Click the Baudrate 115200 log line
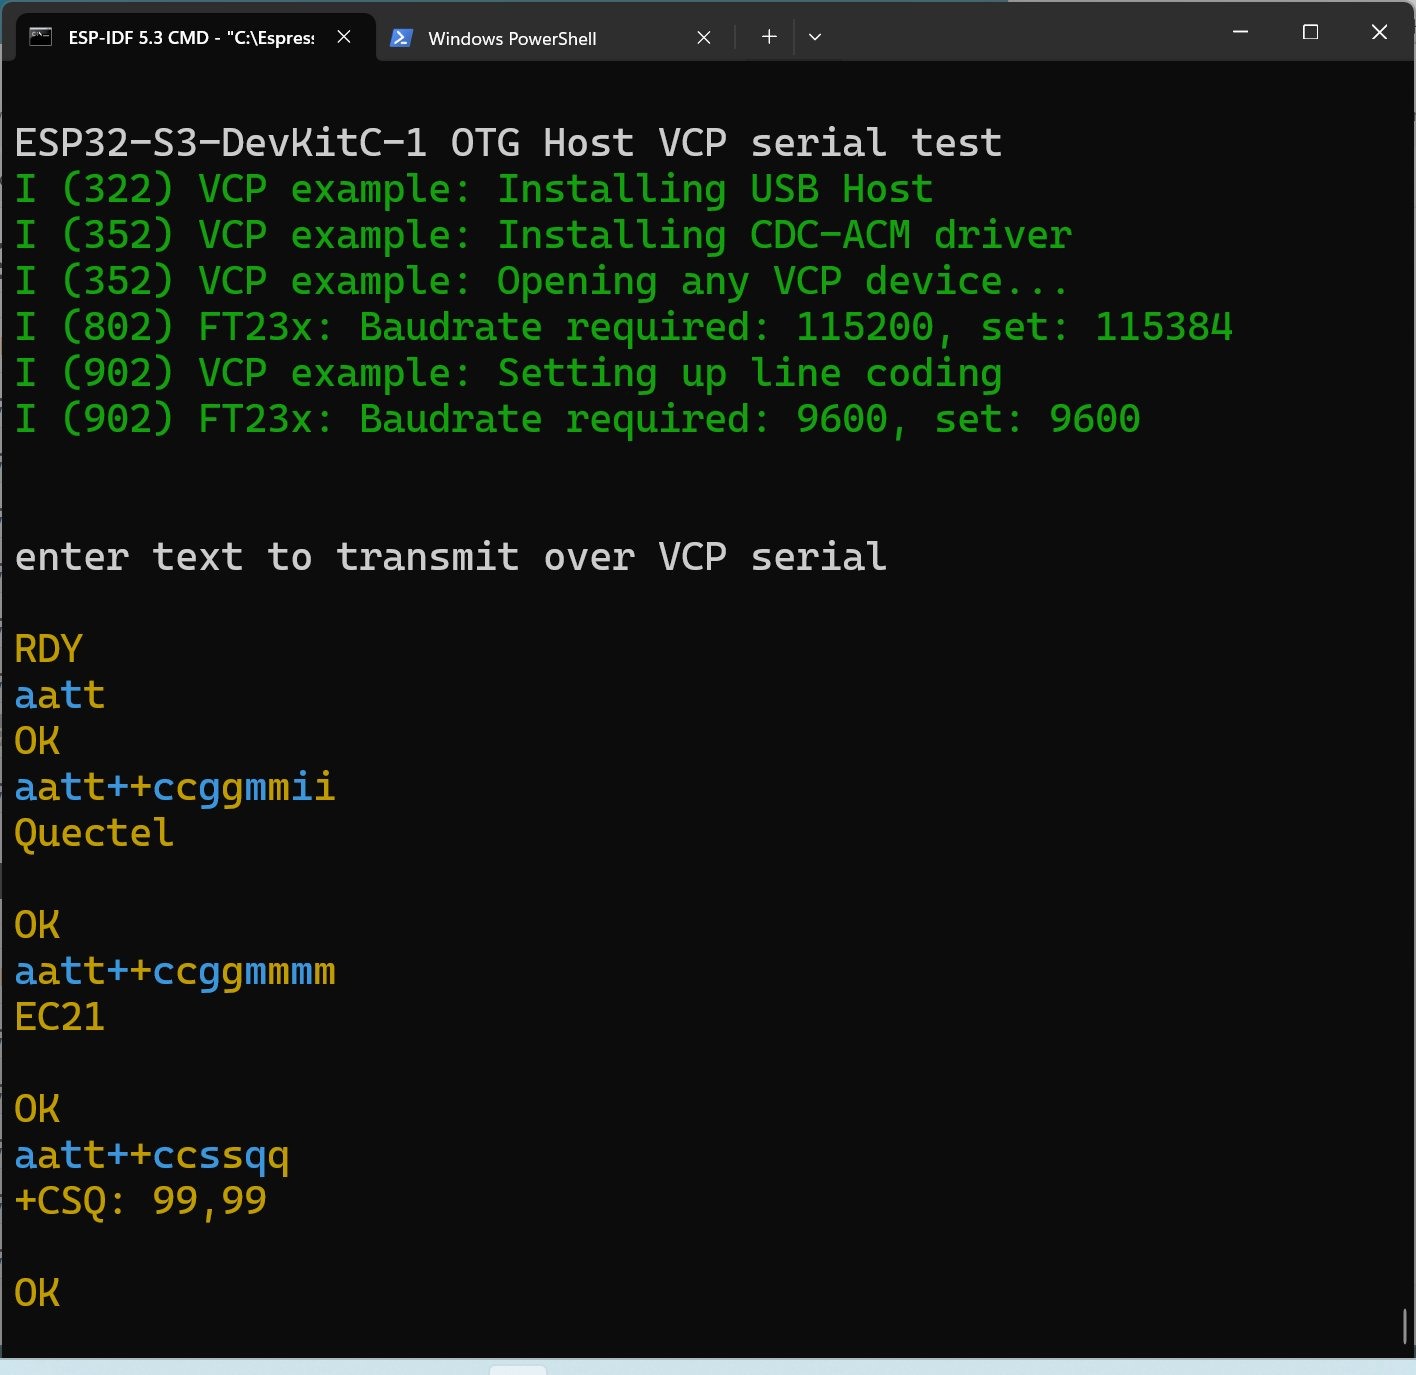Image resolution: width=1416 pixels, height=1375 pixels. point(623,327)
